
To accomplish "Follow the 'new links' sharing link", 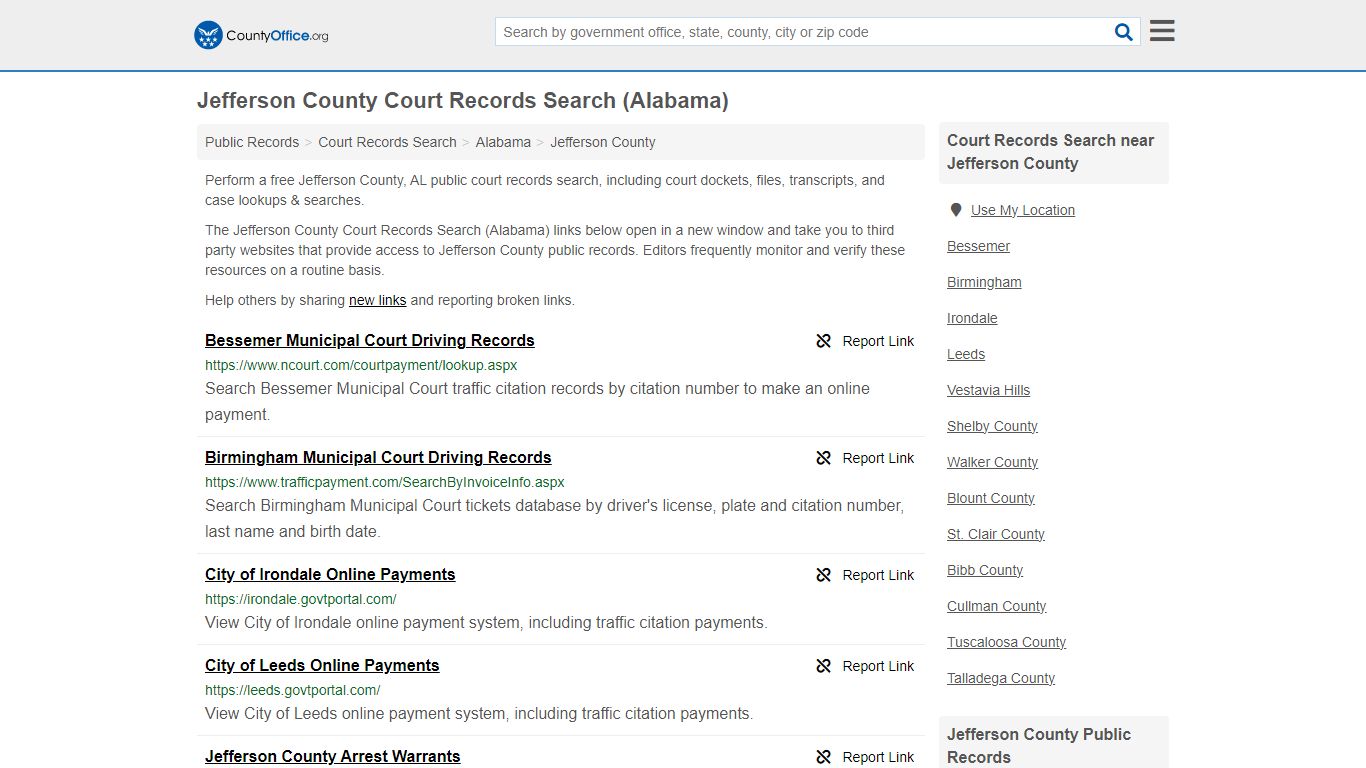I will 377,300.
